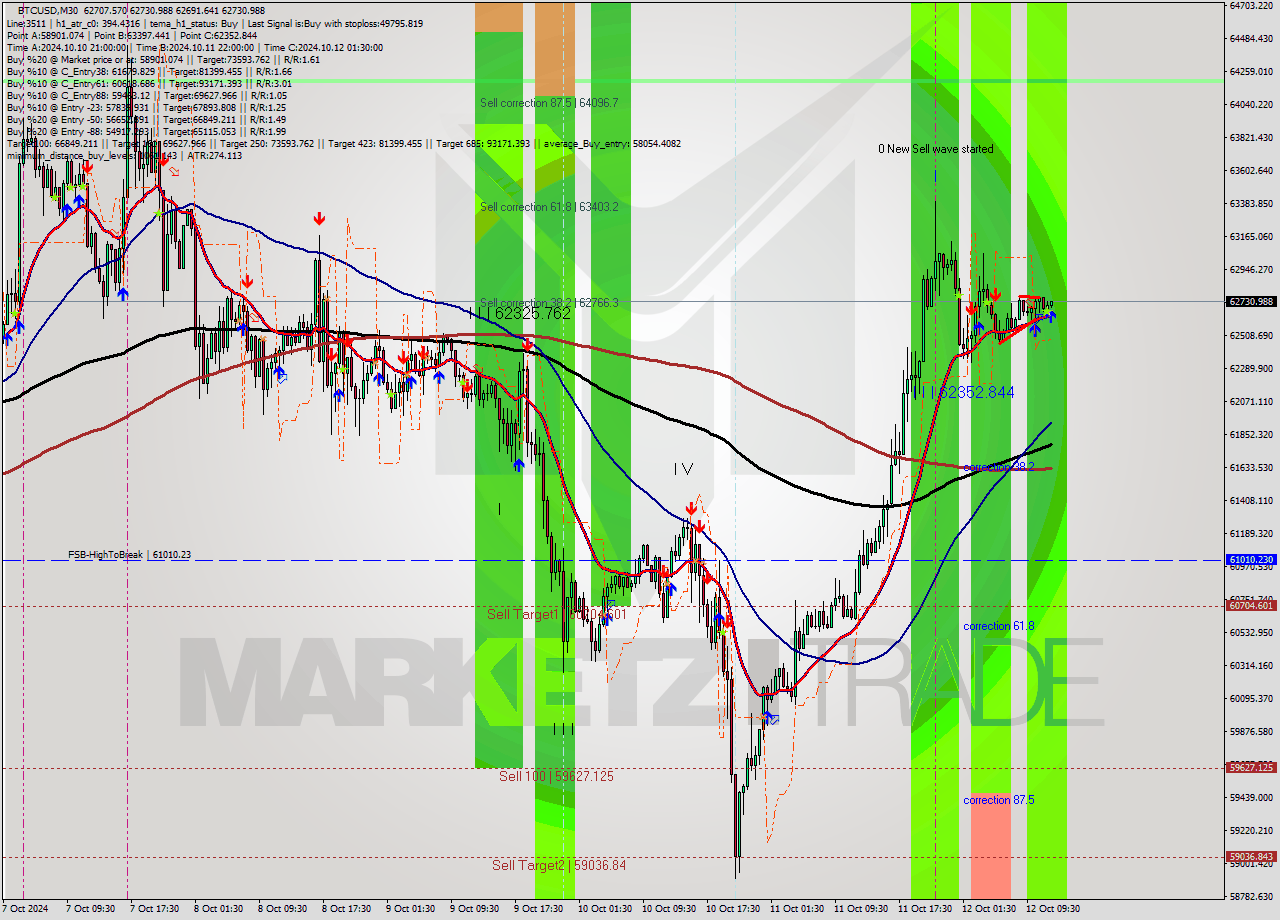Screen dimensions: 1280x920
Task: Click the 'I V' wave count label
Action: 683,468
